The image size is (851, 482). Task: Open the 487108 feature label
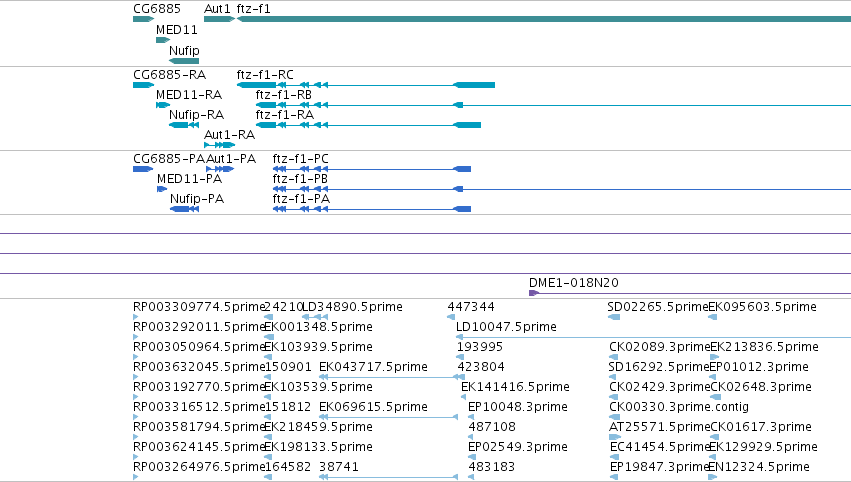(x=492, y=427)
